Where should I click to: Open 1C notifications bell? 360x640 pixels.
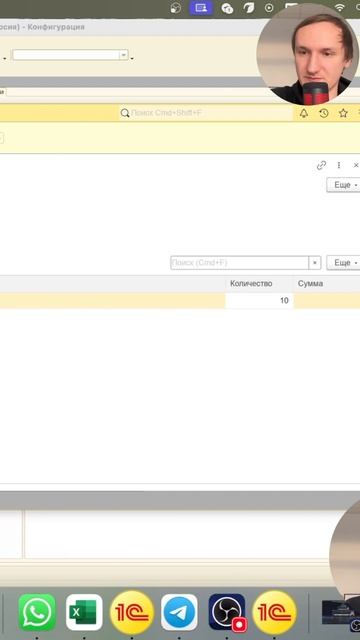304,113
